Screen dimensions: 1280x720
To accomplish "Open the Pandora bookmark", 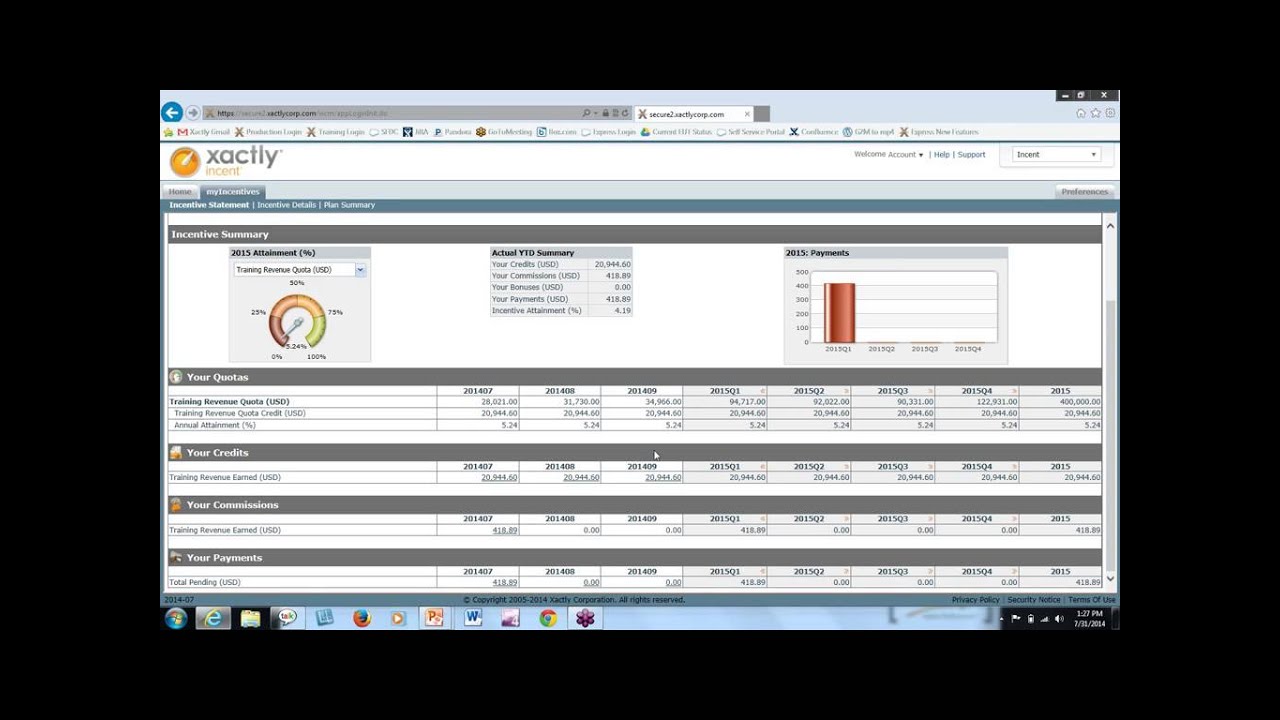I will pyautogui.click(x=452, y=132).
